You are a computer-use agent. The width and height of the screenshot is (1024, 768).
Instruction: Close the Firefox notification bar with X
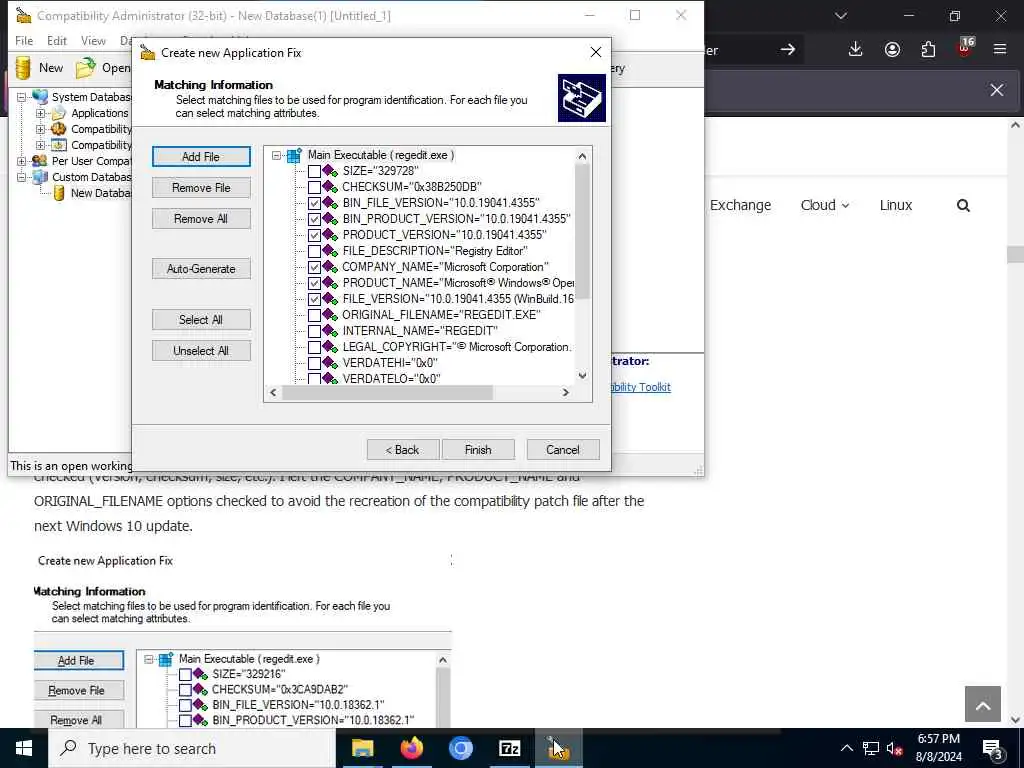[x=997, y=90]
